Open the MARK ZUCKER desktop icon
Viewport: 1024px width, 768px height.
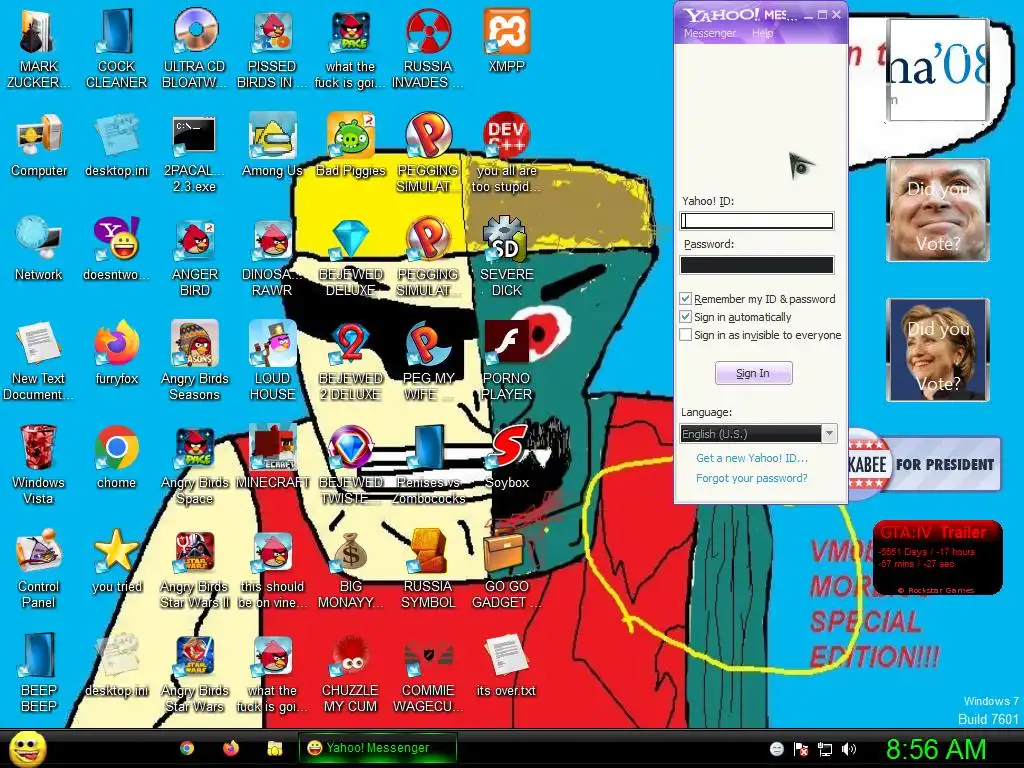[x=38, y=31]
